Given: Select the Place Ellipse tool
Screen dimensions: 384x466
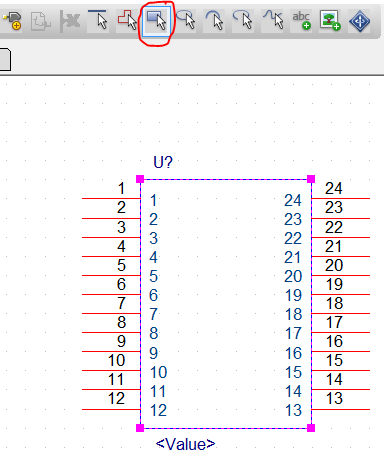Looking at the screenshot, I should (186, 21).
